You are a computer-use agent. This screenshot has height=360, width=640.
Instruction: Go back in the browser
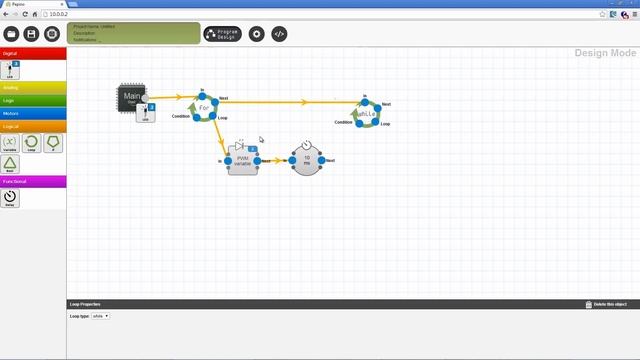coord(6,14)
